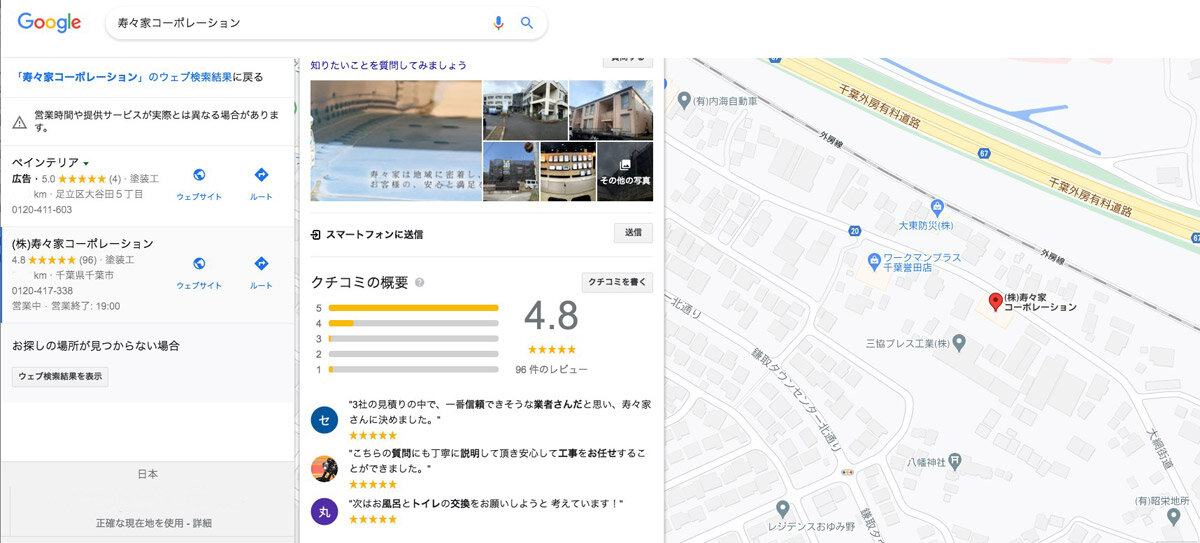
Task: Open 96 件のレビュー link
Action: 551,369
